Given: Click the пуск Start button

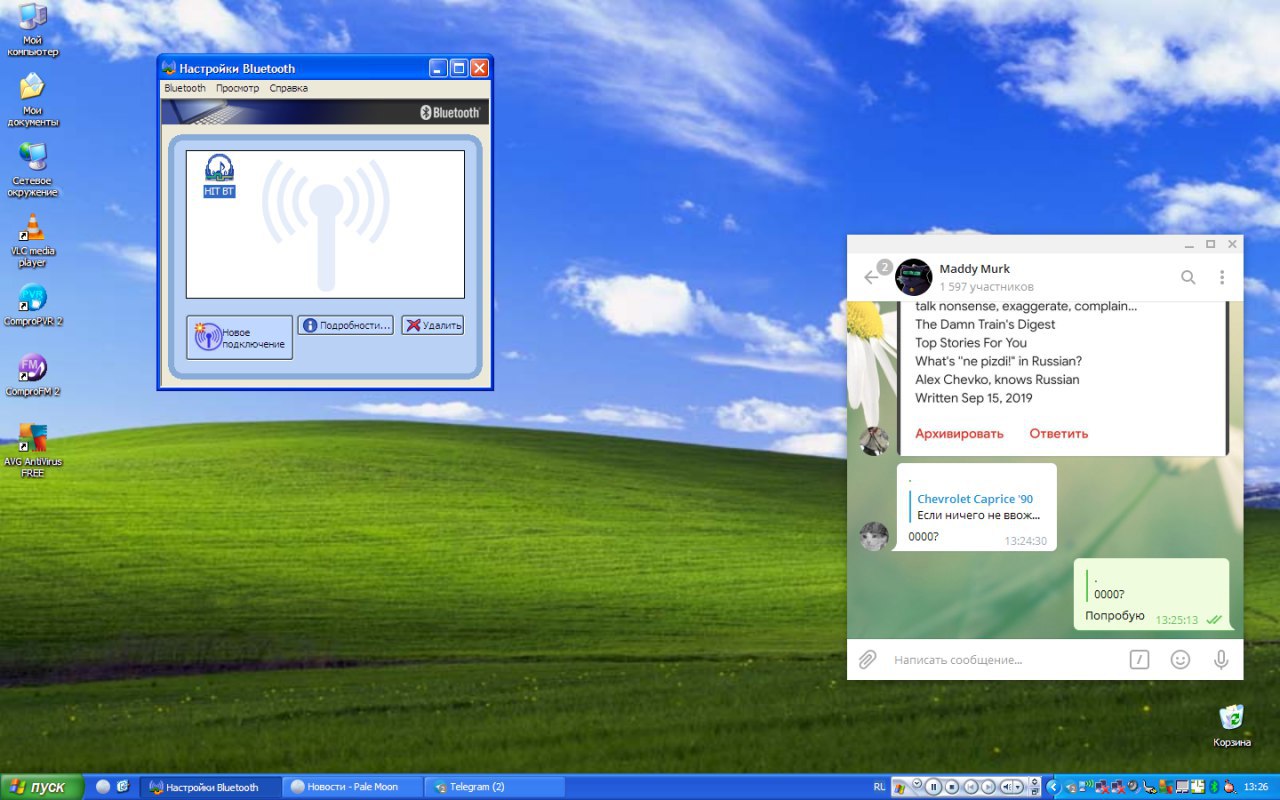Looking at the screenshot, I should coord(41,787).
